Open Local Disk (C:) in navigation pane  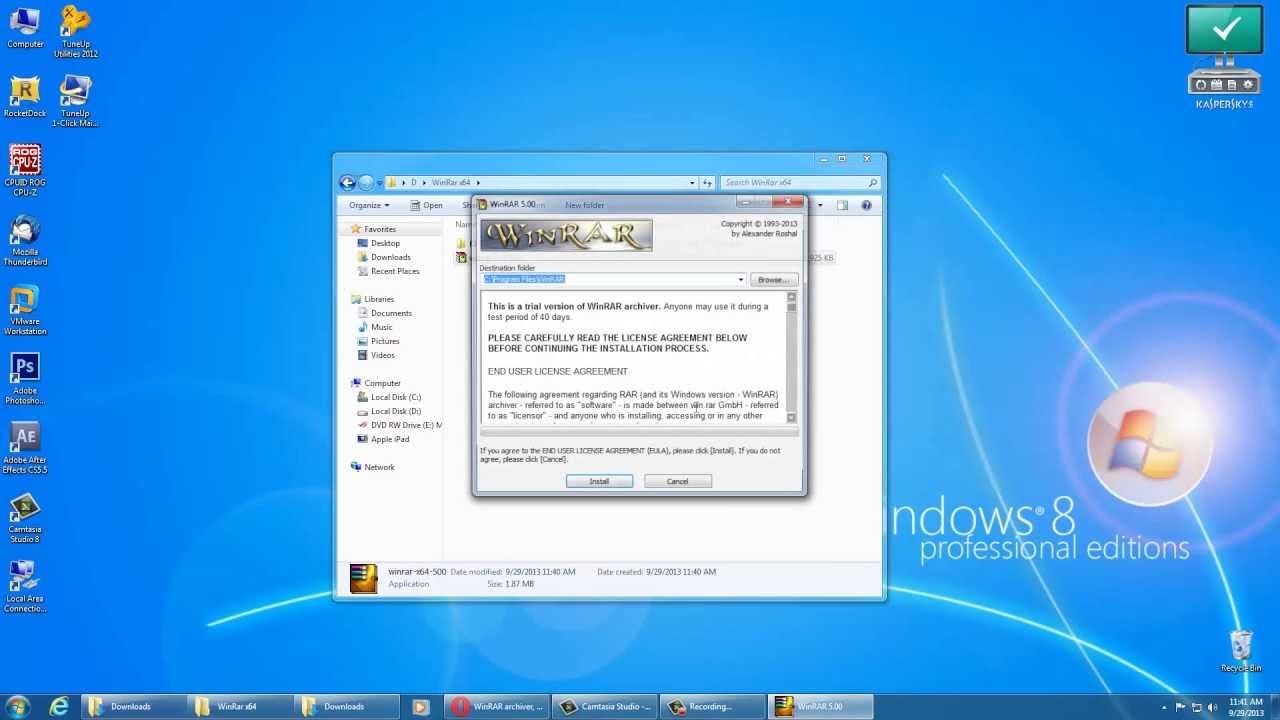pyautogui.click(x=395, y=397)
